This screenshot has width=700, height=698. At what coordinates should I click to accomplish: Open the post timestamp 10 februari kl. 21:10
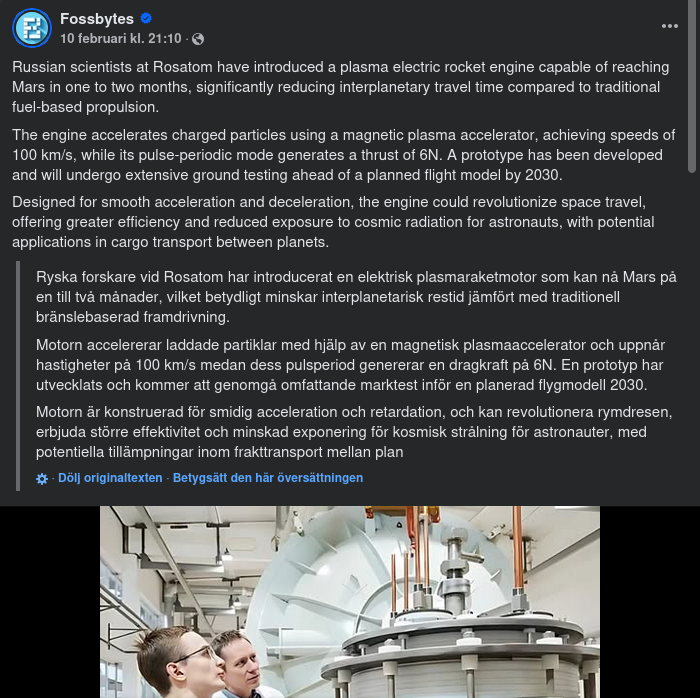tap(121, 38)
